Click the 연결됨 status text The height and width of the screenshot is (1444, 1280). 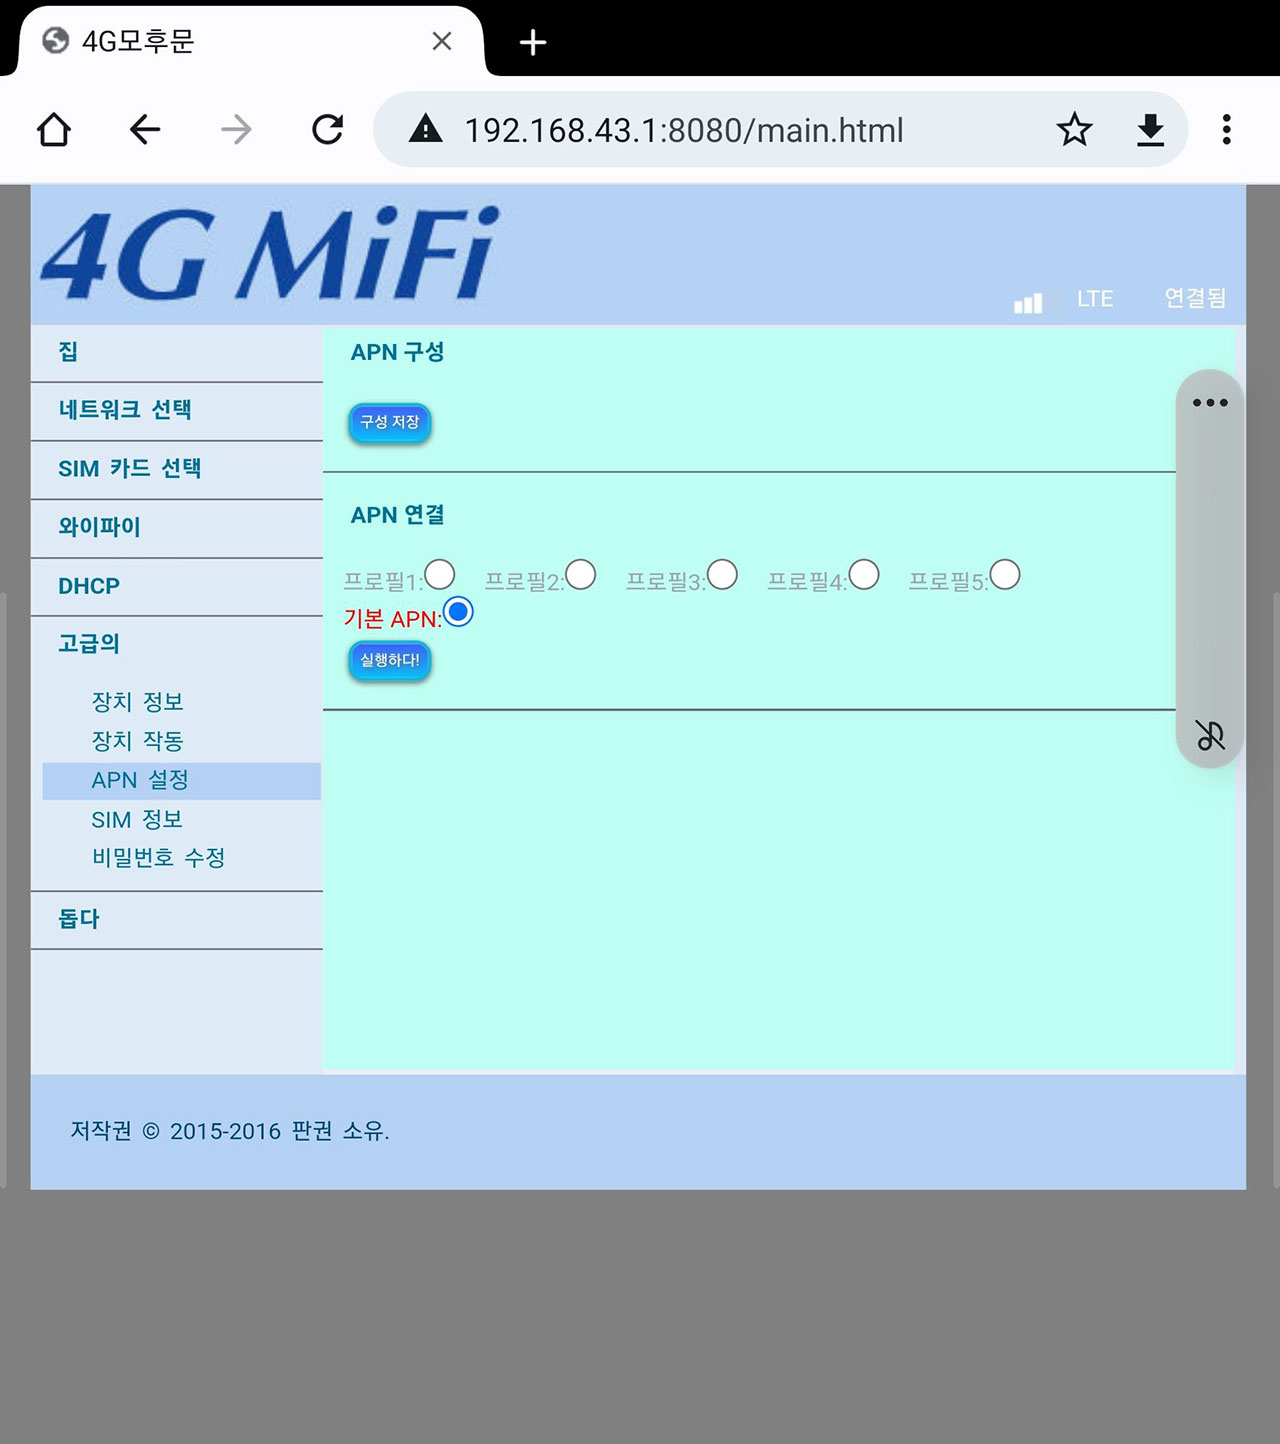1195,298
